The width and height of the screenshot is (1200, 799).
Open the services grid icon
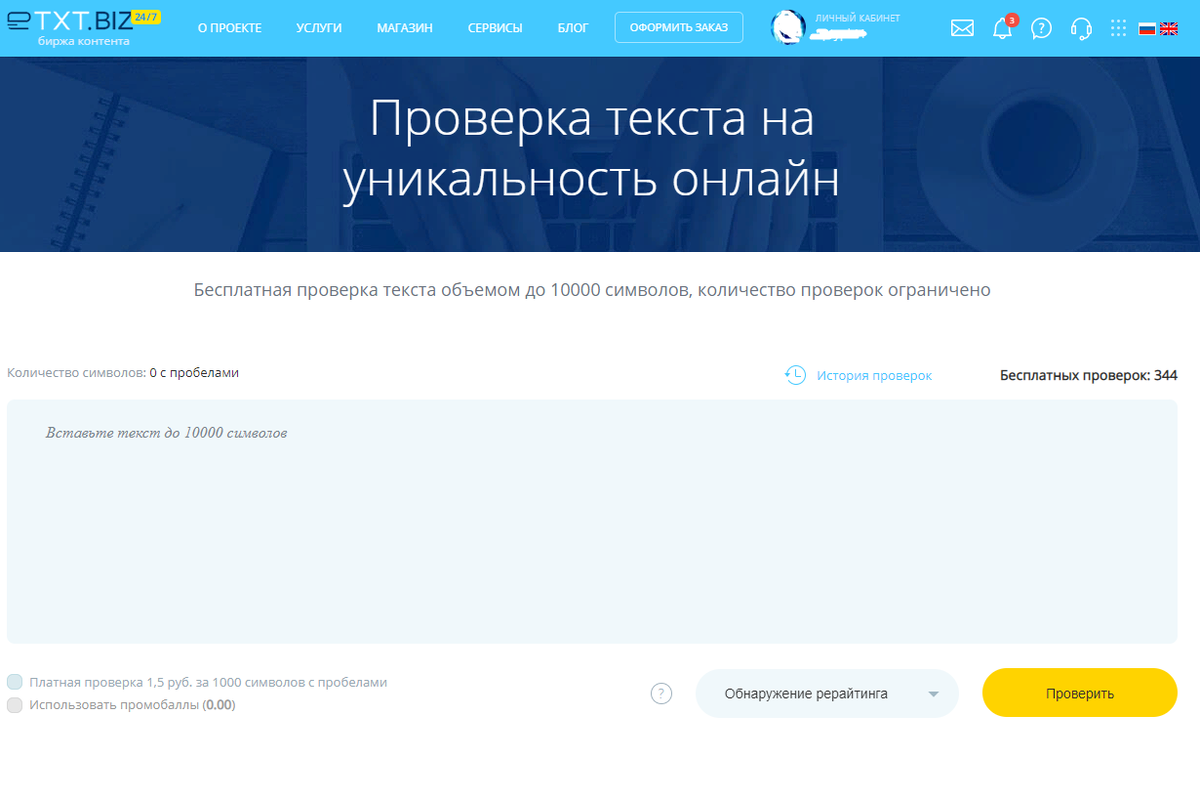(x=1118, y=28)
